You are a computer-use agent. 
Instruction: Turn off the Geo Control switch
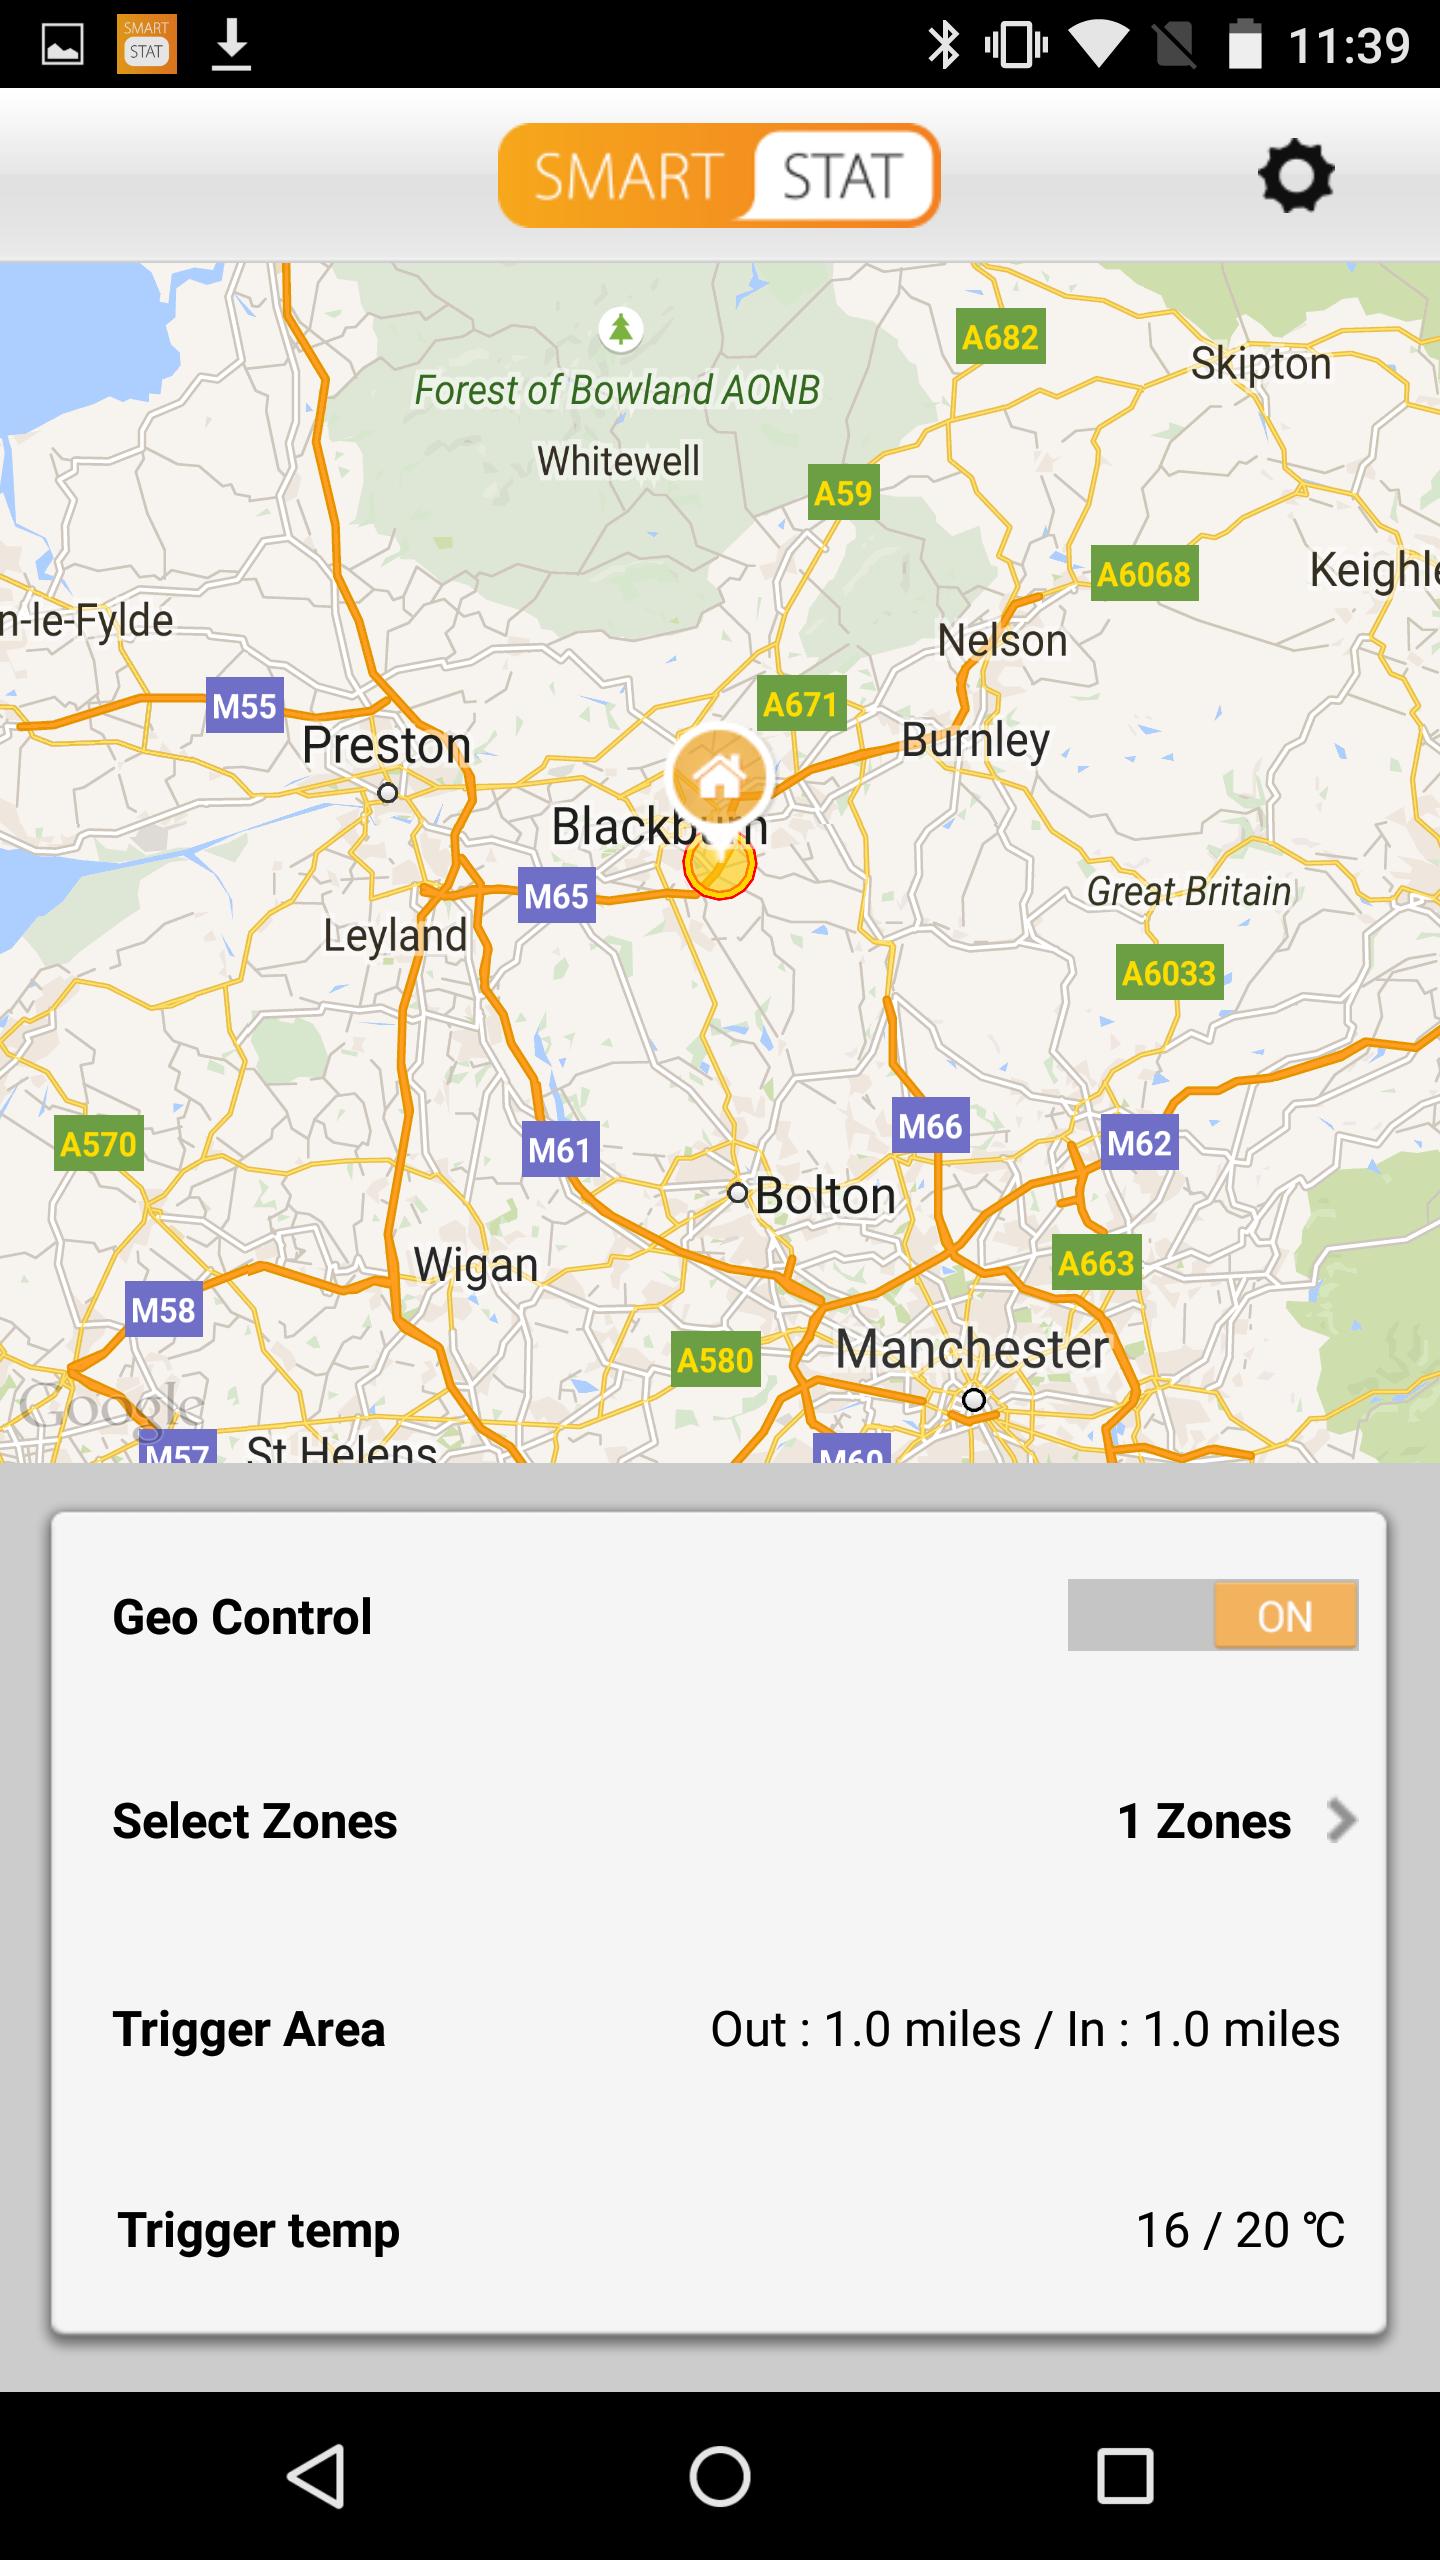point(1212,1615)
